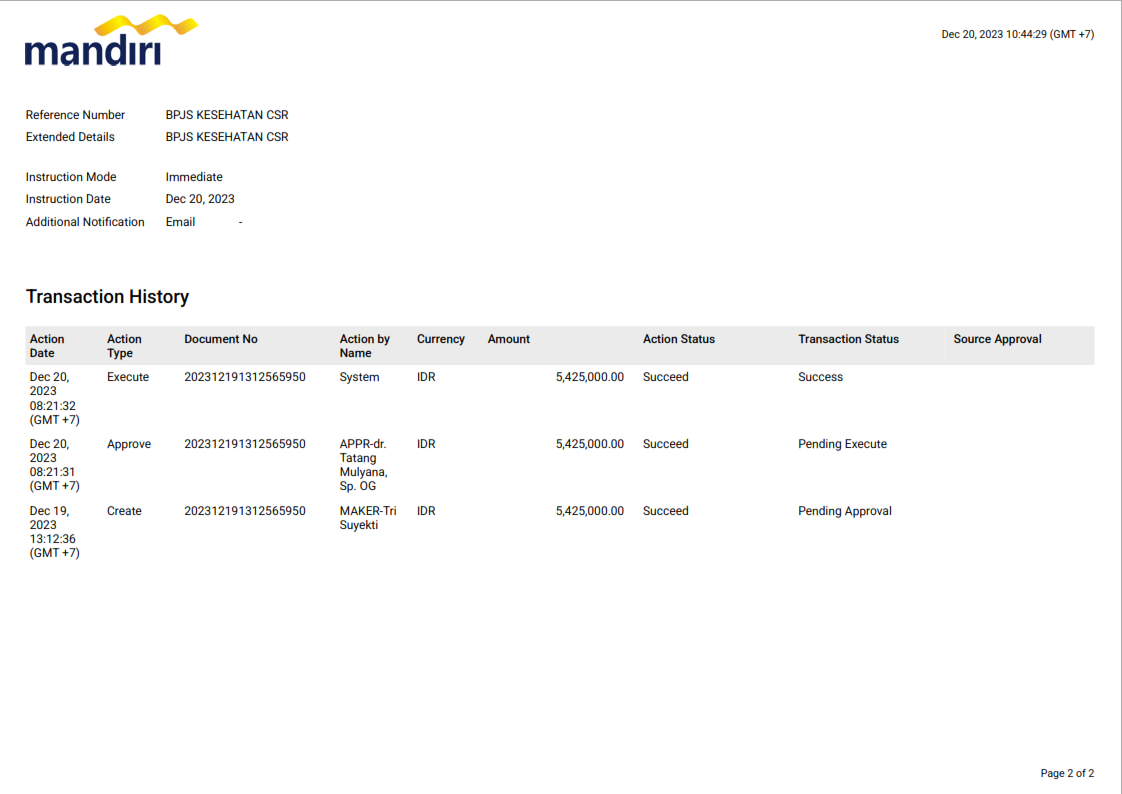Select the Pending Execute transaction status

click(x=842, y=444)
